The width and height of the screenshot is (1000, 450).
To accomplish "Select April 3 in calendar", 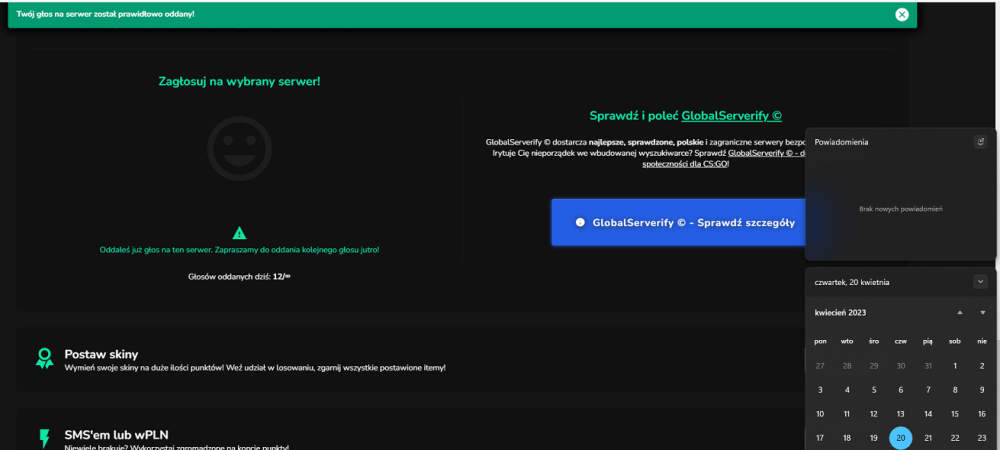I will [x=820, y=390].
